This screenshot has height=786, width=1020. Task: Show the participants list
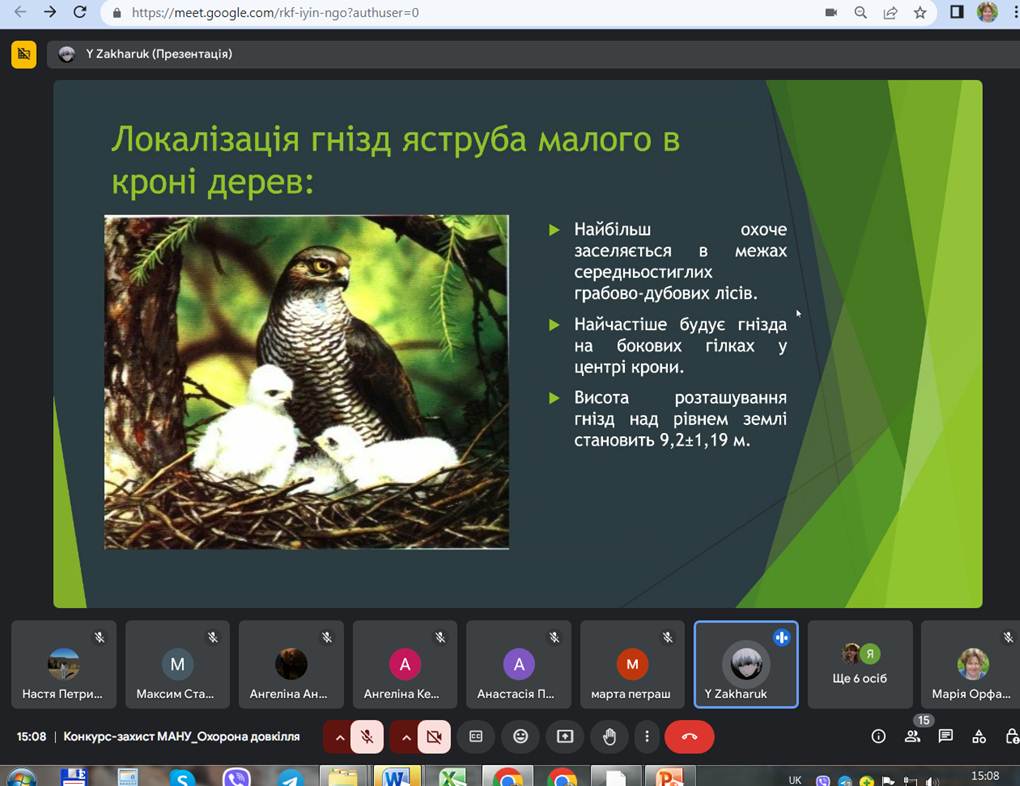[x=912, y=736]
